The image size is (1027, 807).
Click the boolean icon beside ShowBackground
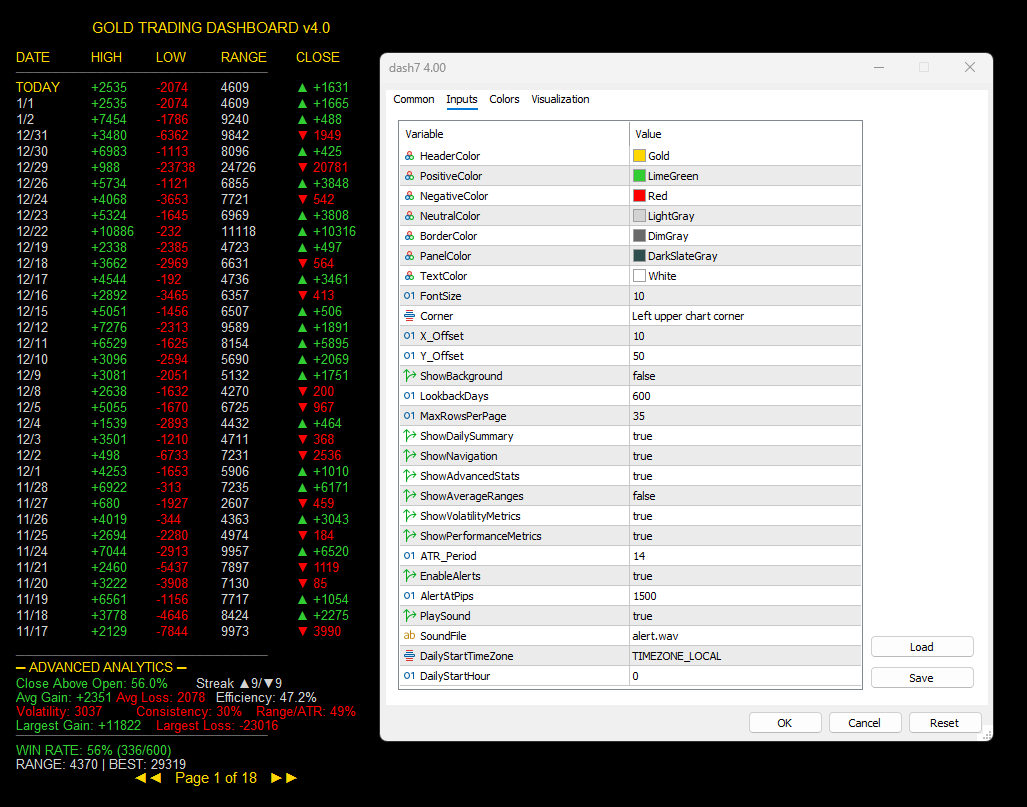(409, 375)
